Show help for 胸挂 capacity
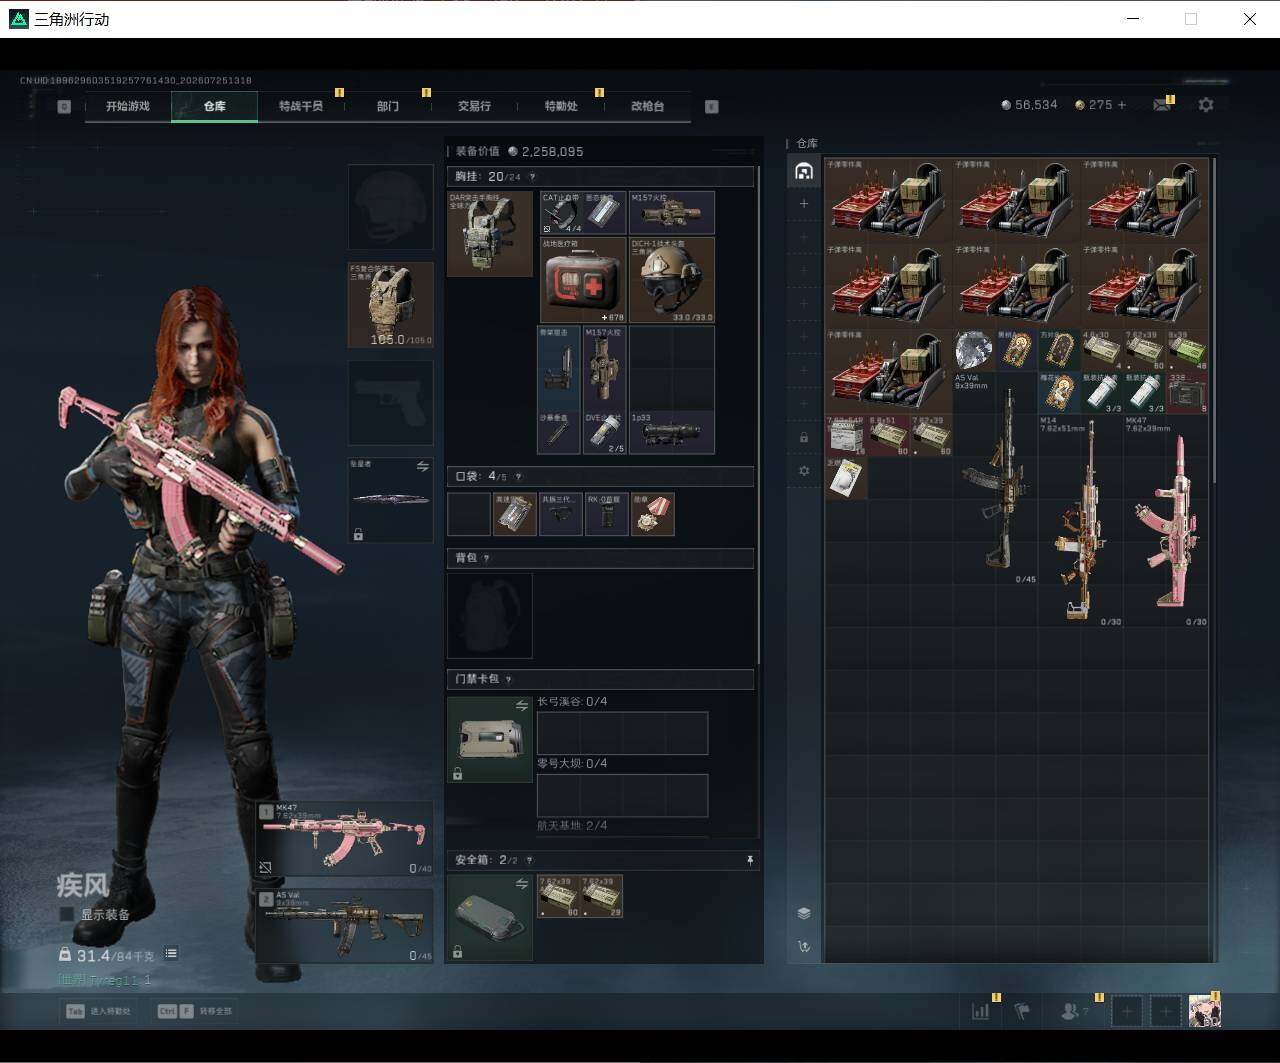Screen dimensions: 1280x1063 [x=532, y=177]
